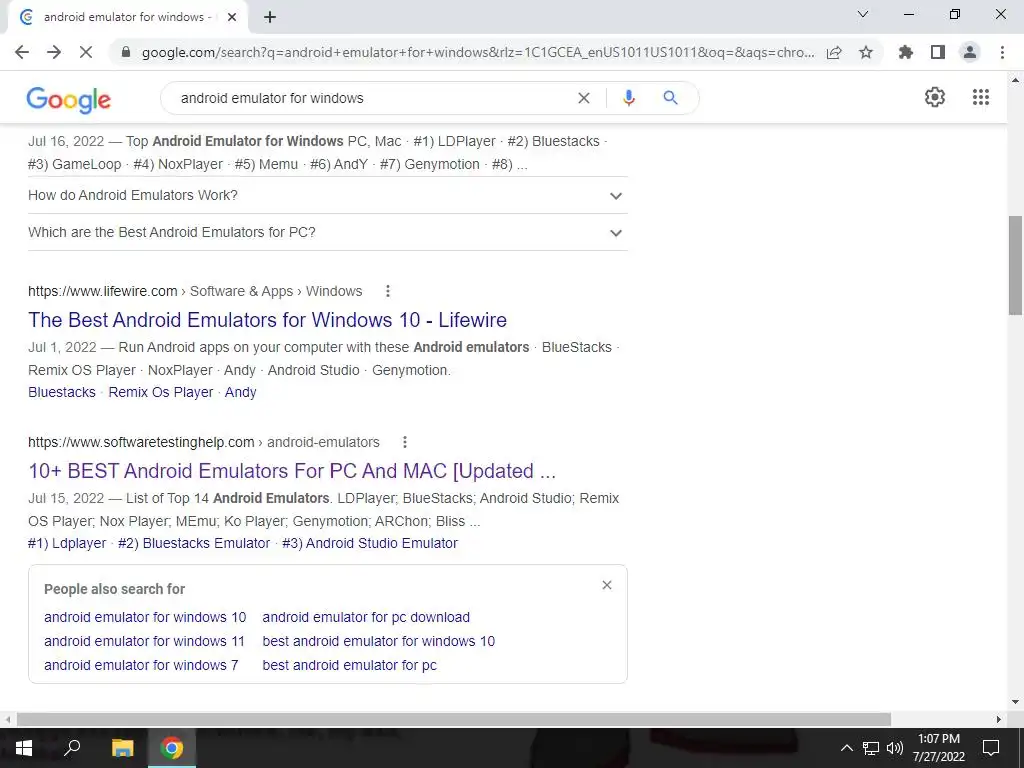The width and height of the screenshot is (1024, 768).
Task: Go to Google home via logo
Action: [69, 100]
